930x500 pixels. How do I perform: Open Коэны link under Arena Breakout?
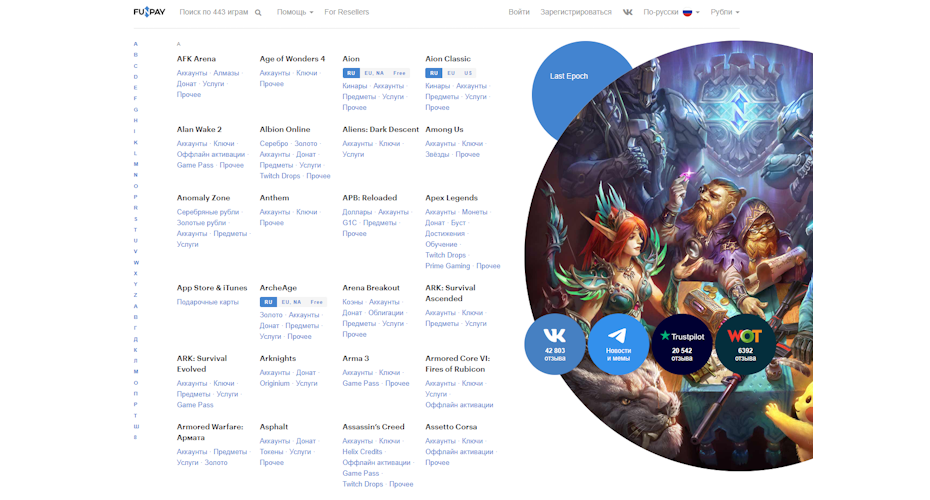[x=352, y=302]
